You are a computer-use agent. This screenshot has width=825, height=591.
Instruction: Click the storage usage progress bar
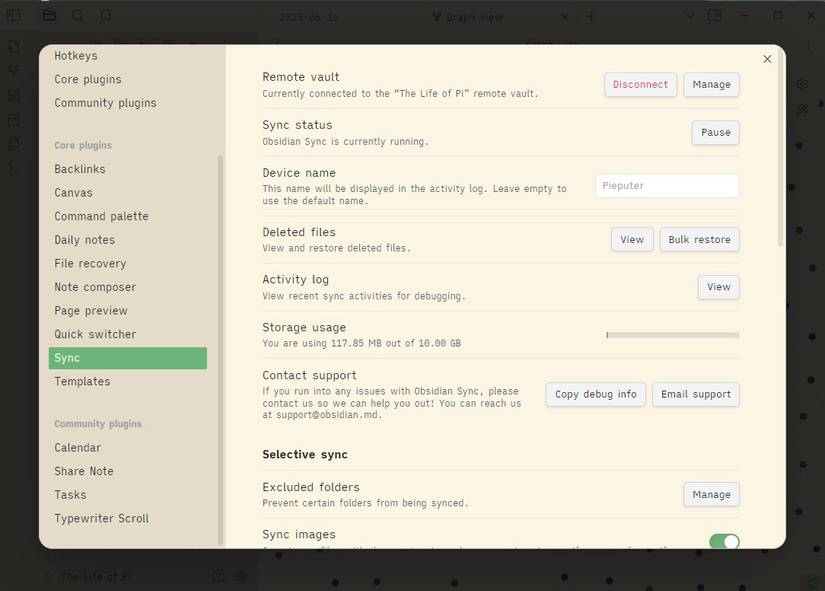672,335
